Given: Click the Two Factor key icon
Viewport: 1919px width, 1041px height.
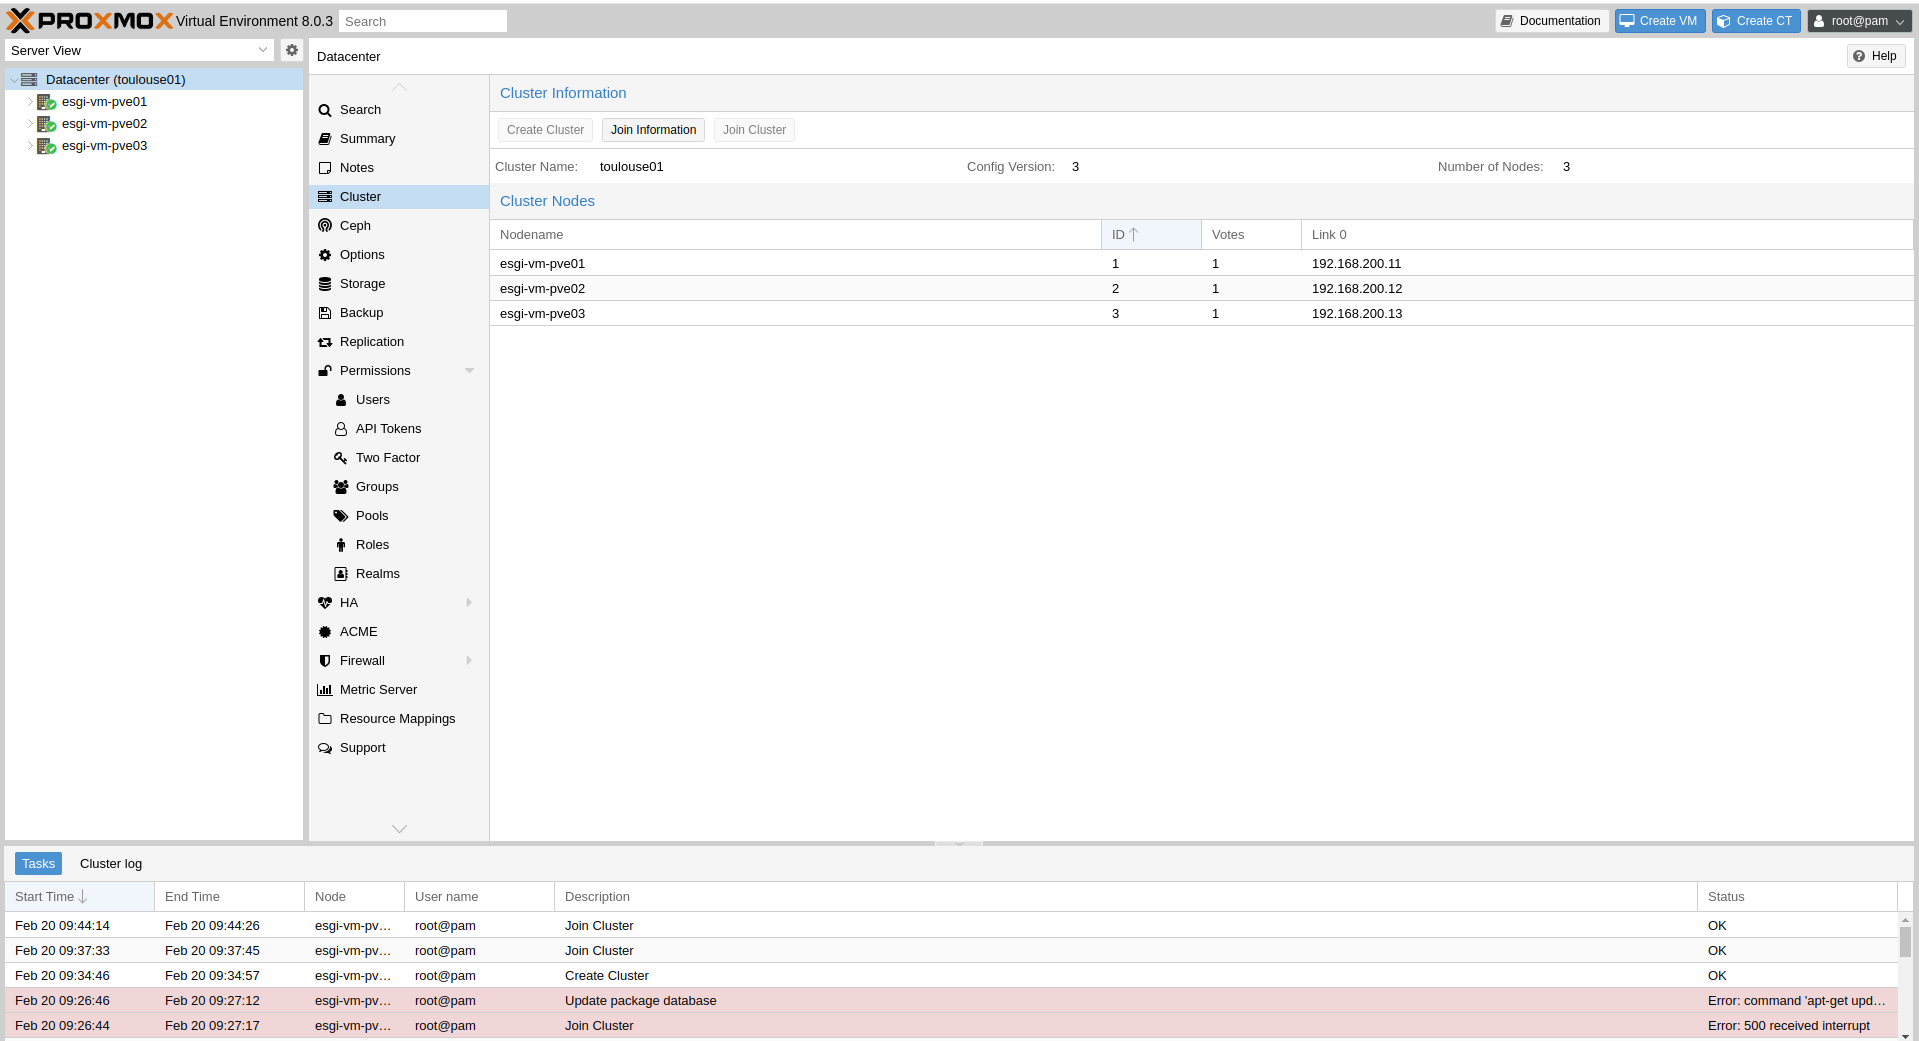Looking at the screenshot, I should (341, 458).
